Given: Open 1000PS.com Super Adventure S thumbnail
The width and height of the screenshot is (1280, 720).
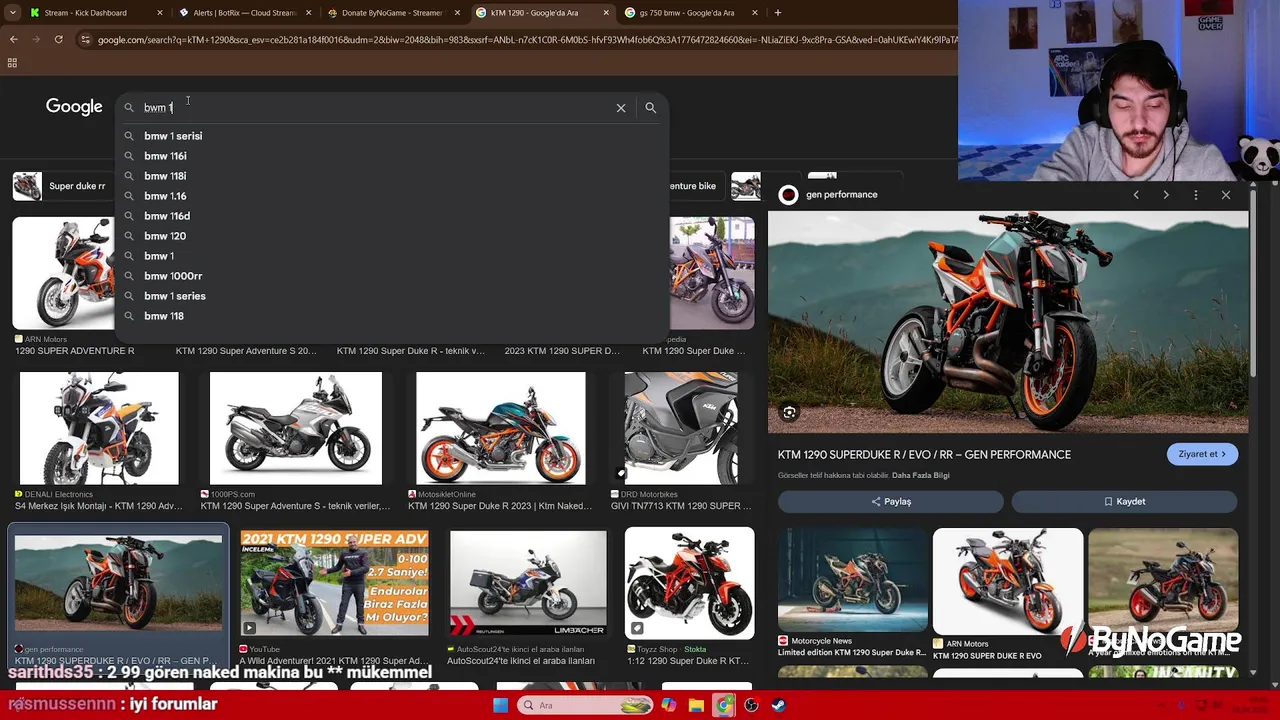Looking at the screenshot, I should click(296, 428).
